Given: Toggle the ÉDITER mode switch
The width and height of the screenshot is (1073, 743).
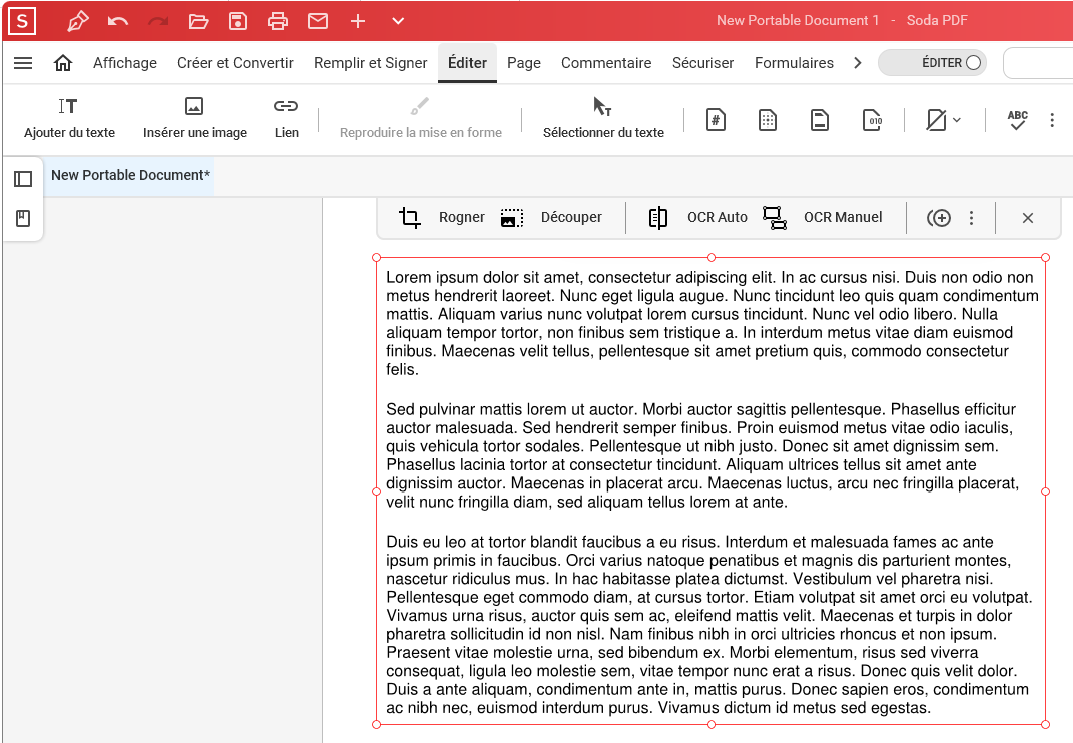Looking at the screenshot, I should point(932,63).
